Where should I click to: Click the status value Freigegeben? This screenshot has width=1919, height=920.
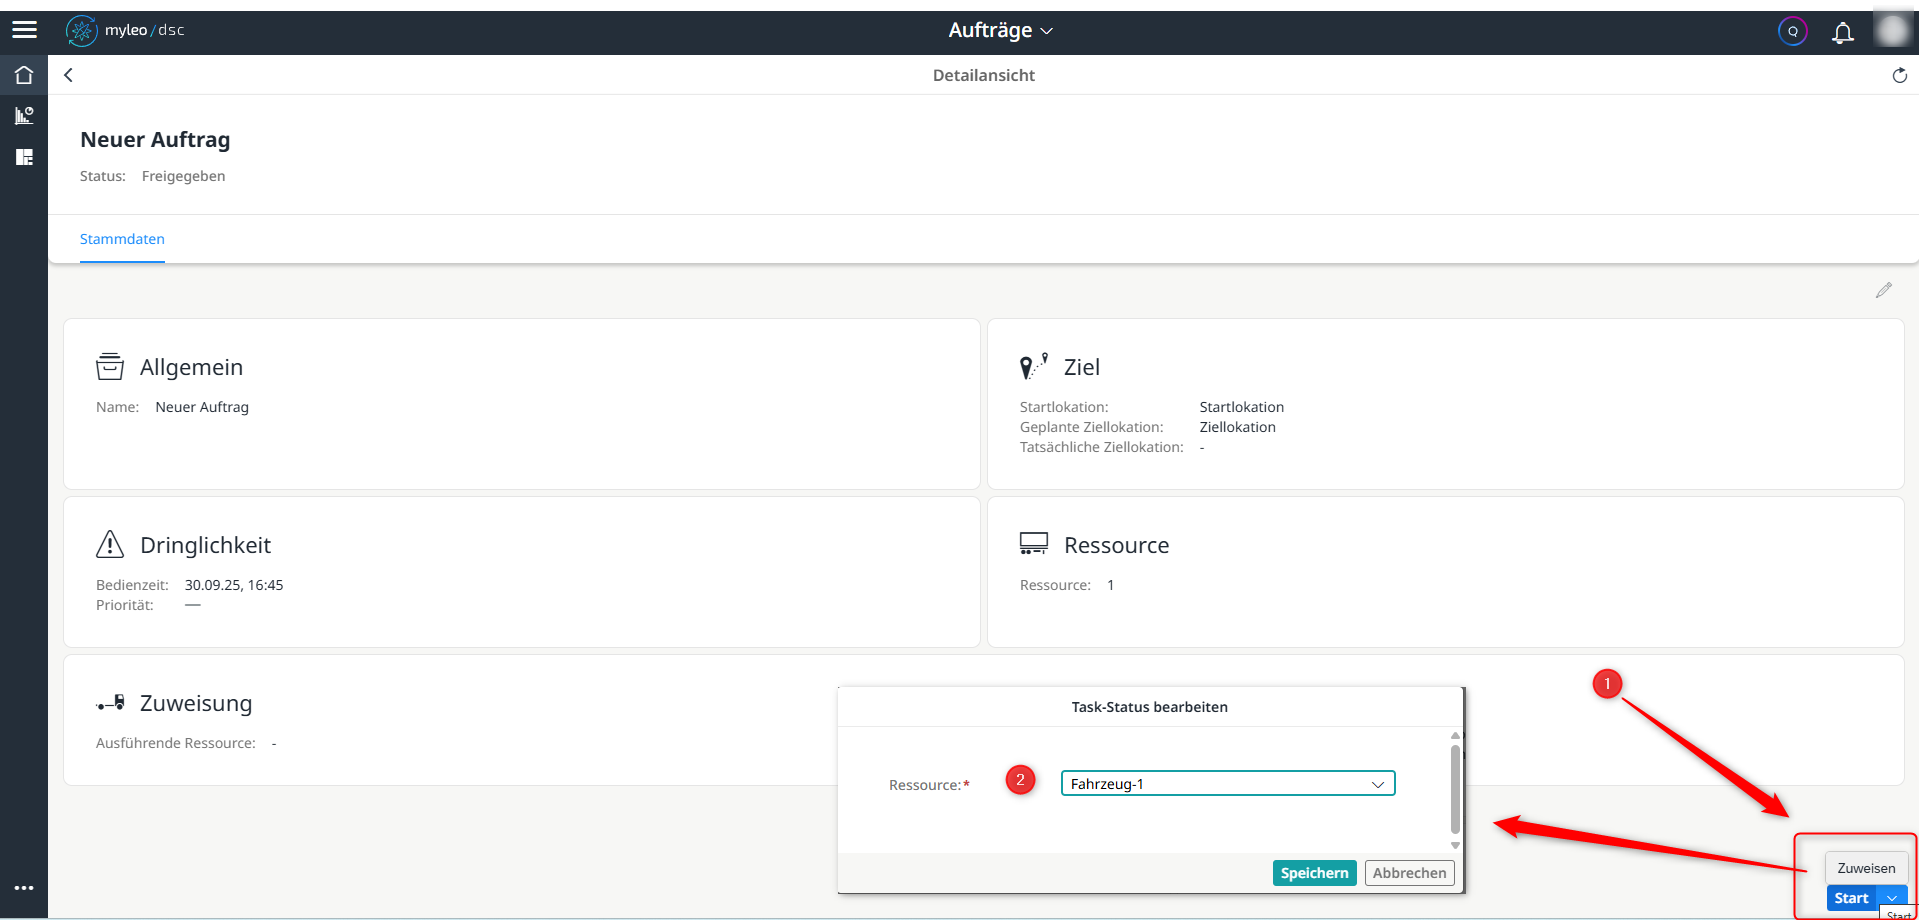[183, 176]
